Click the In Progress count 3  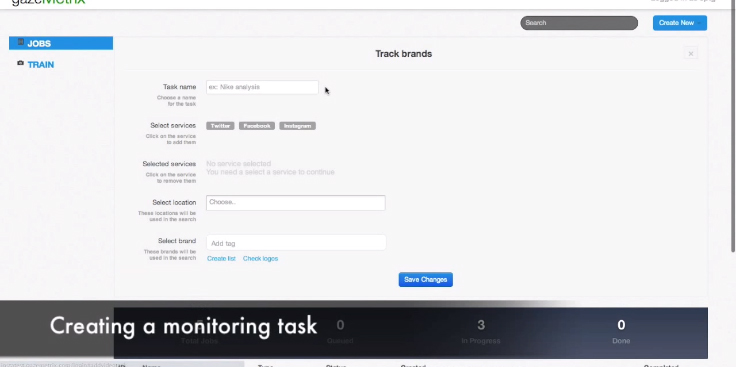[x=481, y=325]
